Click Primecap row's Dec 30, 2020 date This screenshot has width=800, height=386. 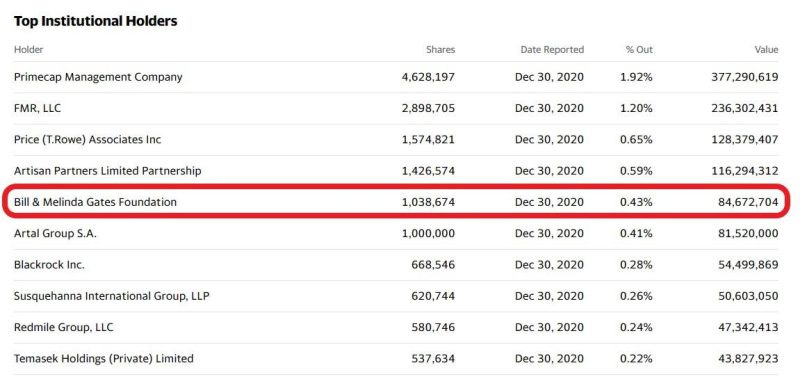pos(549,77)
